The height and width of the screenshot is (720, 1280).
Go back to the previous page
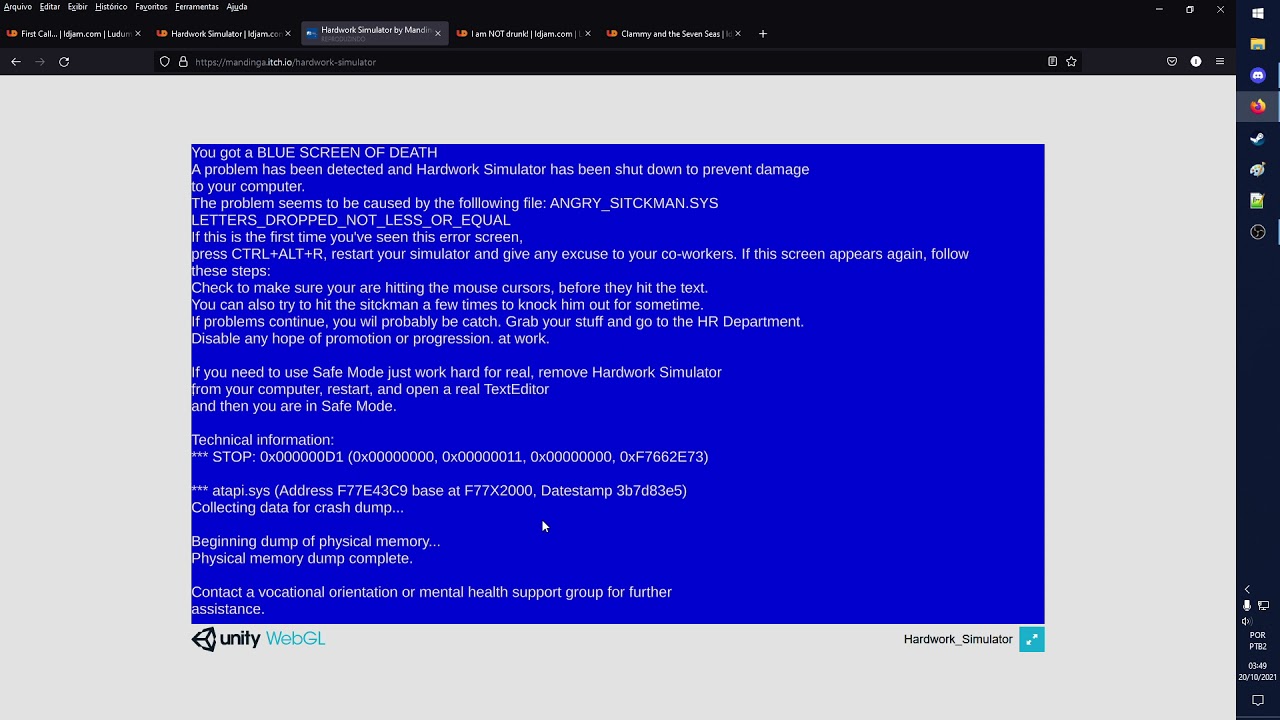click(16, 62)
